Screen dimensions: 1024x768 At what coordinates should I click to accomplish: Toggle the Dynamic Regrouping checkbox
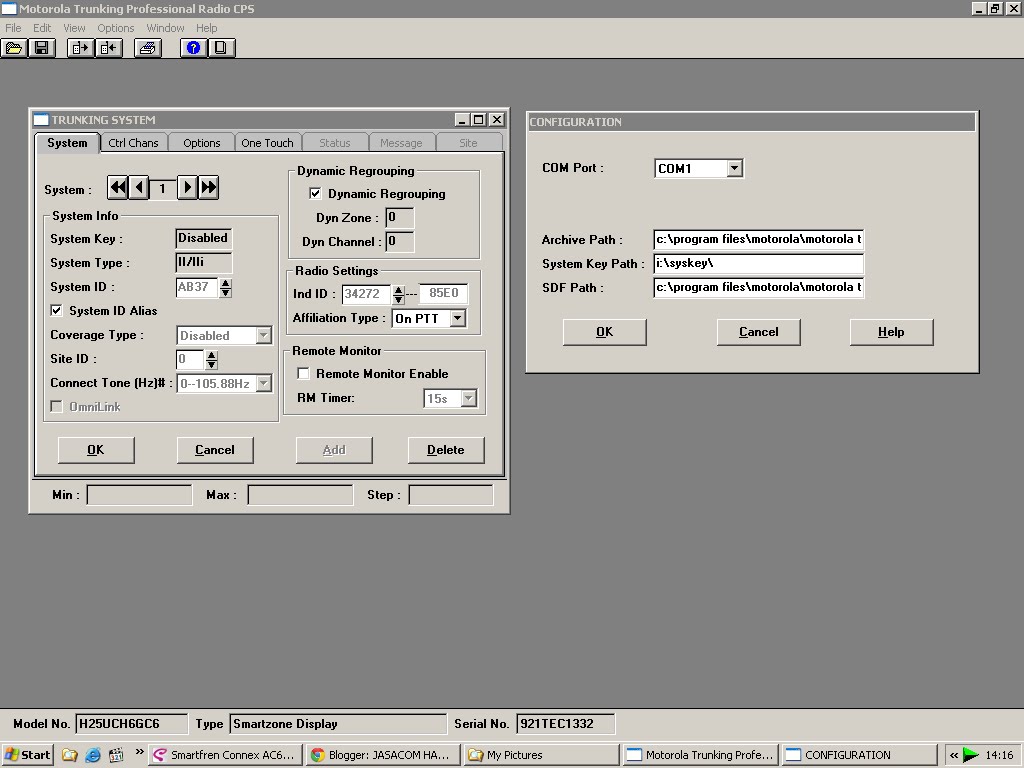(315, 193)
